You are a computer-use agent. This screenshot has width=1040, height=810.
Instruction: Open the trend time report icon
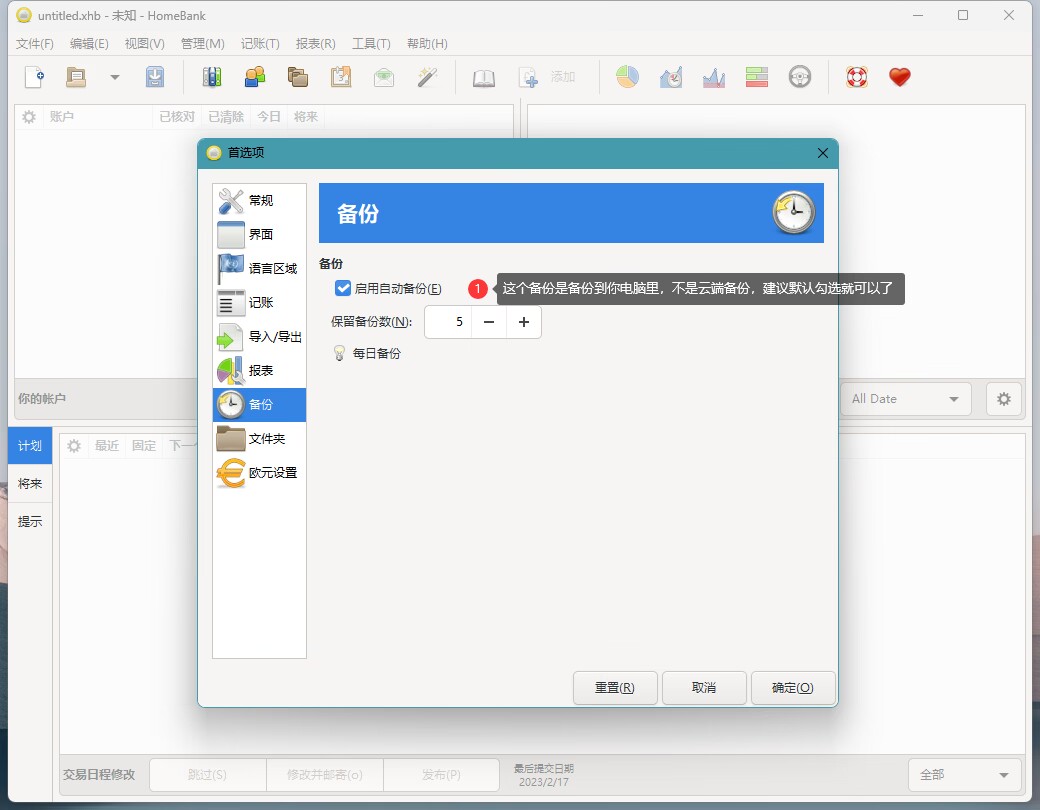671,77
